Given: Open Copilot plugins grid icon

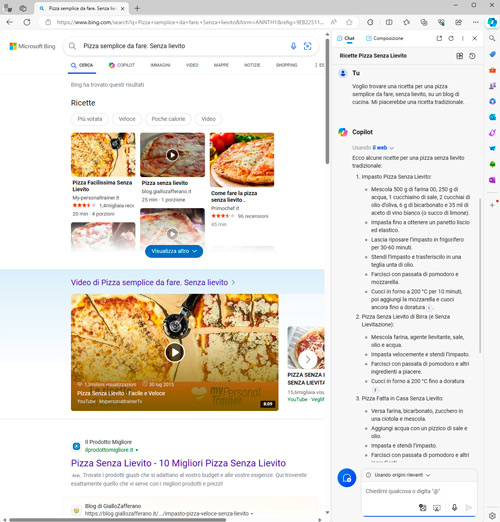Looking at the screenshot, I should pos(460,56).
